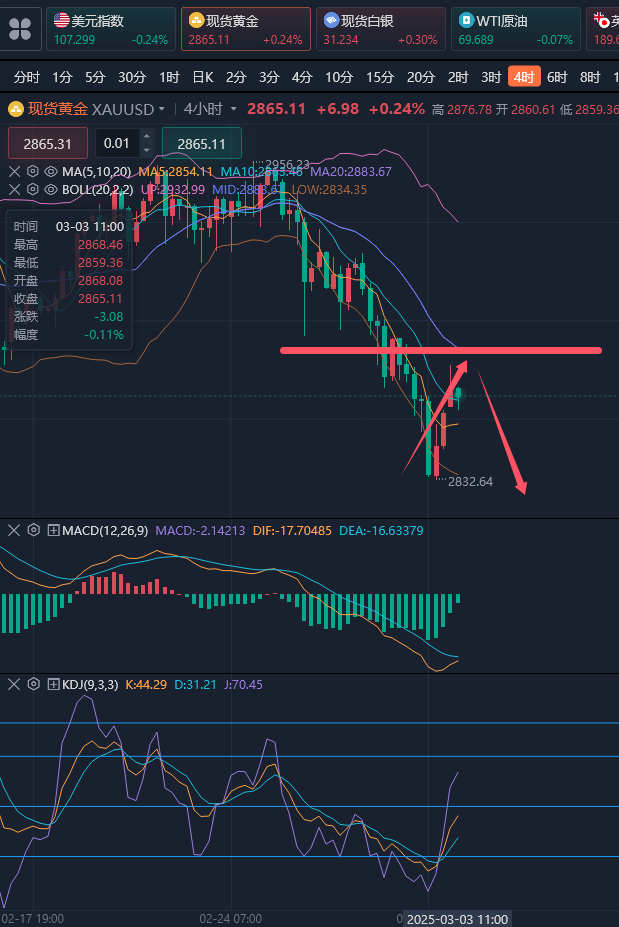Viewport: 619px width, 927px height.
Task: Select the active 4时 timeframe tab
Action: tap(524, 77)
